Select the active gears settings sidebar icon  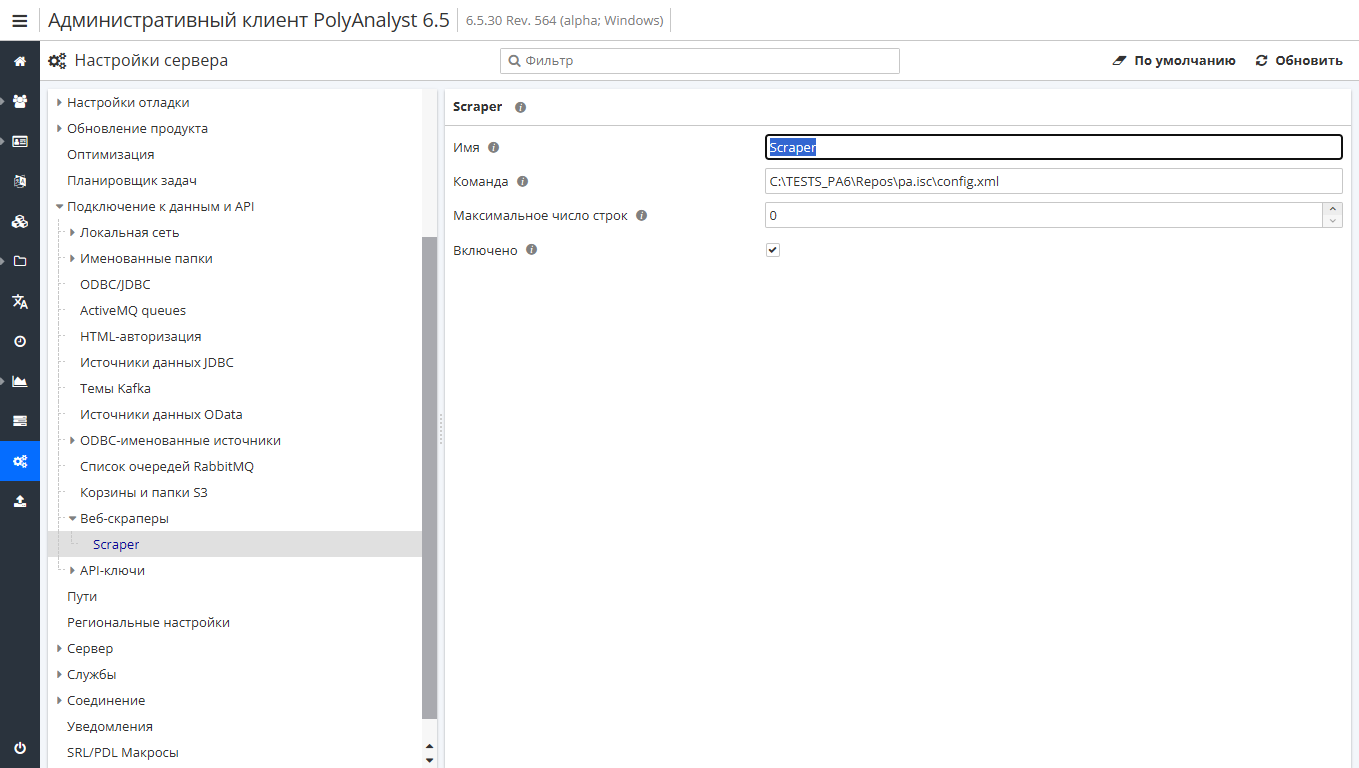(20, 461)
